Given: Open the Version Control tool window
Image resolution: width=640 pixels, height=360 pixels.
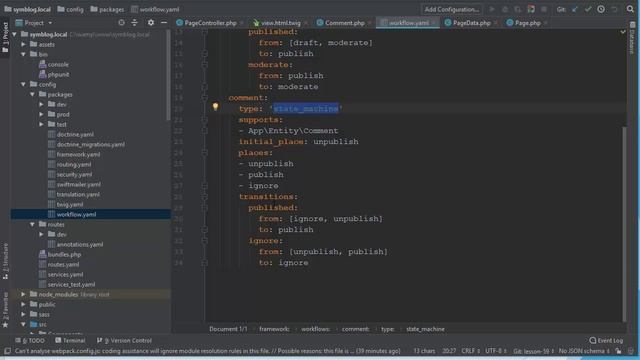Looking at the screenshot, I should pyautogui.click(x=124, y=340).
